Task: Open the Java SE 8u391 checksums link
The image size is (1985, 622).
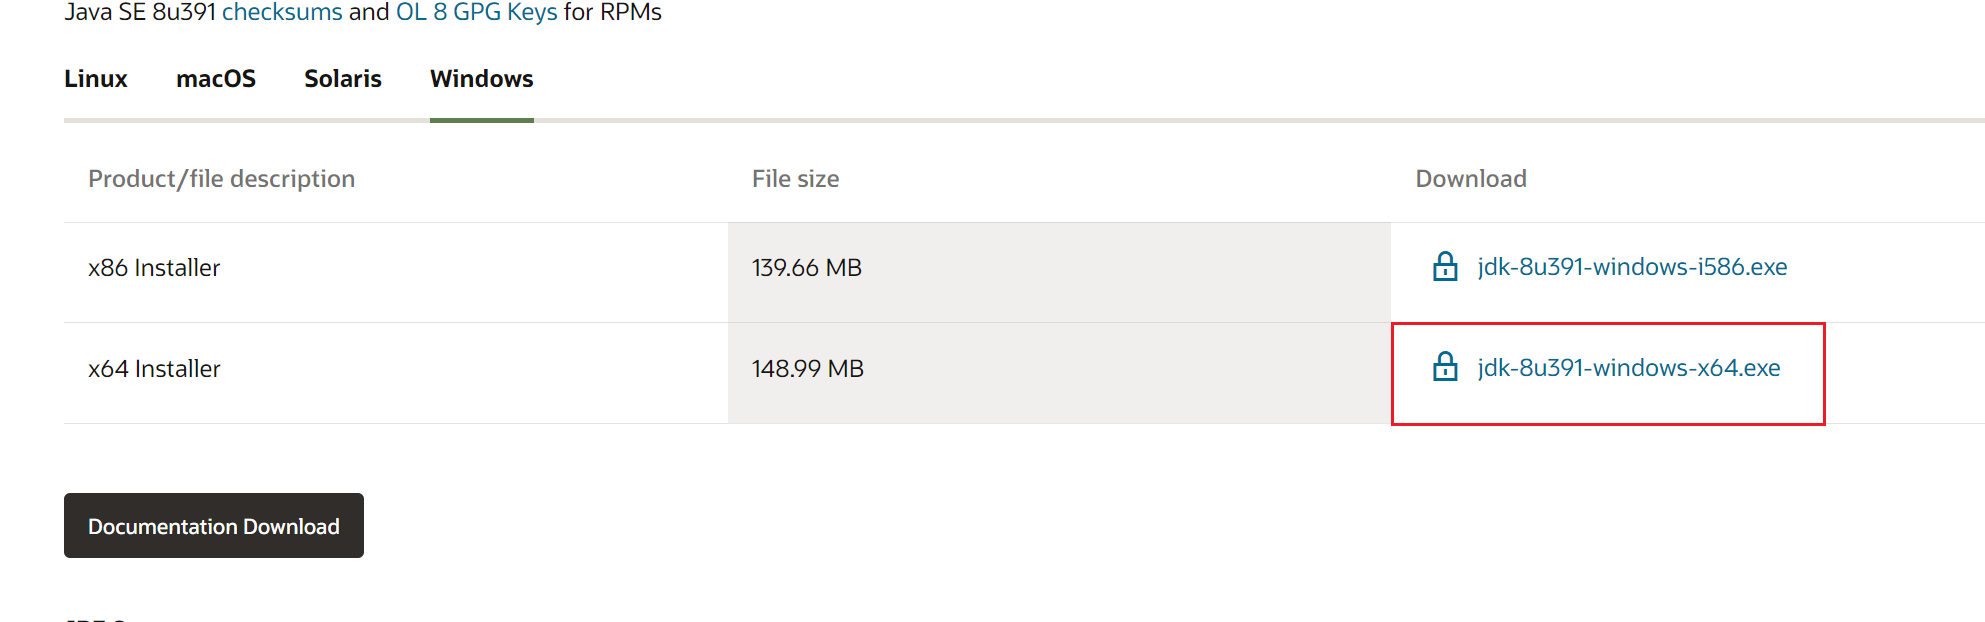Action: click(282, 13)
